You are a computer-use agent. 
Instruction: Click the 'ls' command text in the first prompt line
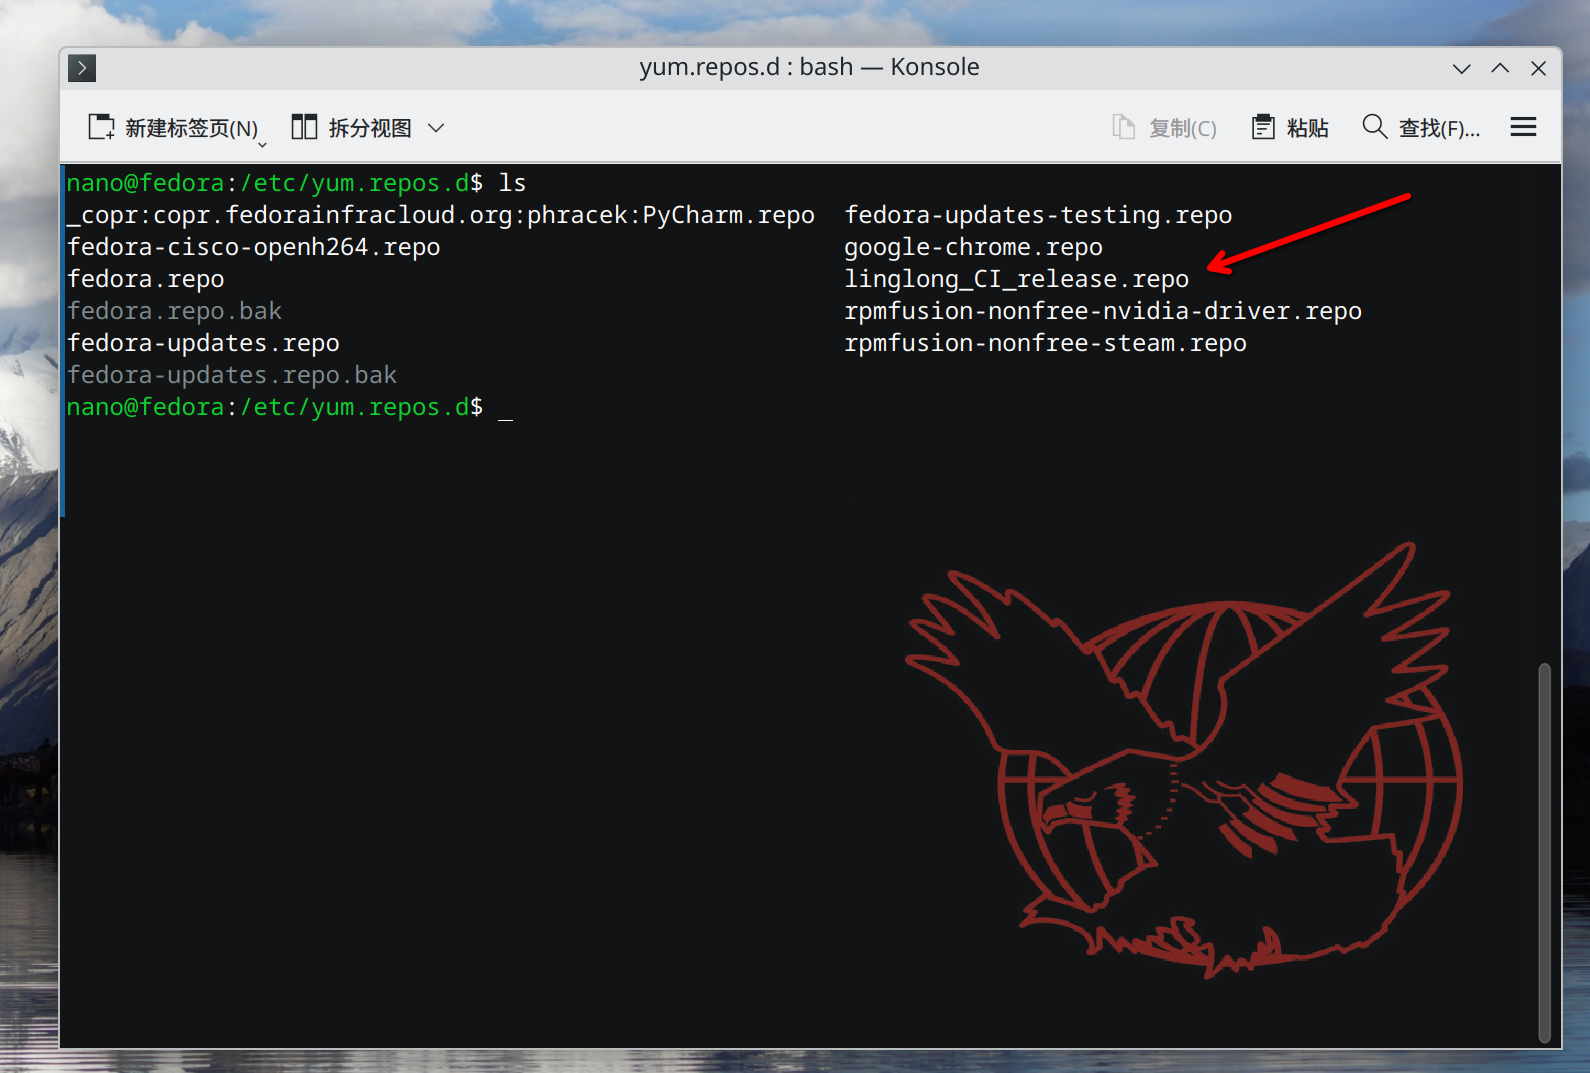(x=512, y=183)
